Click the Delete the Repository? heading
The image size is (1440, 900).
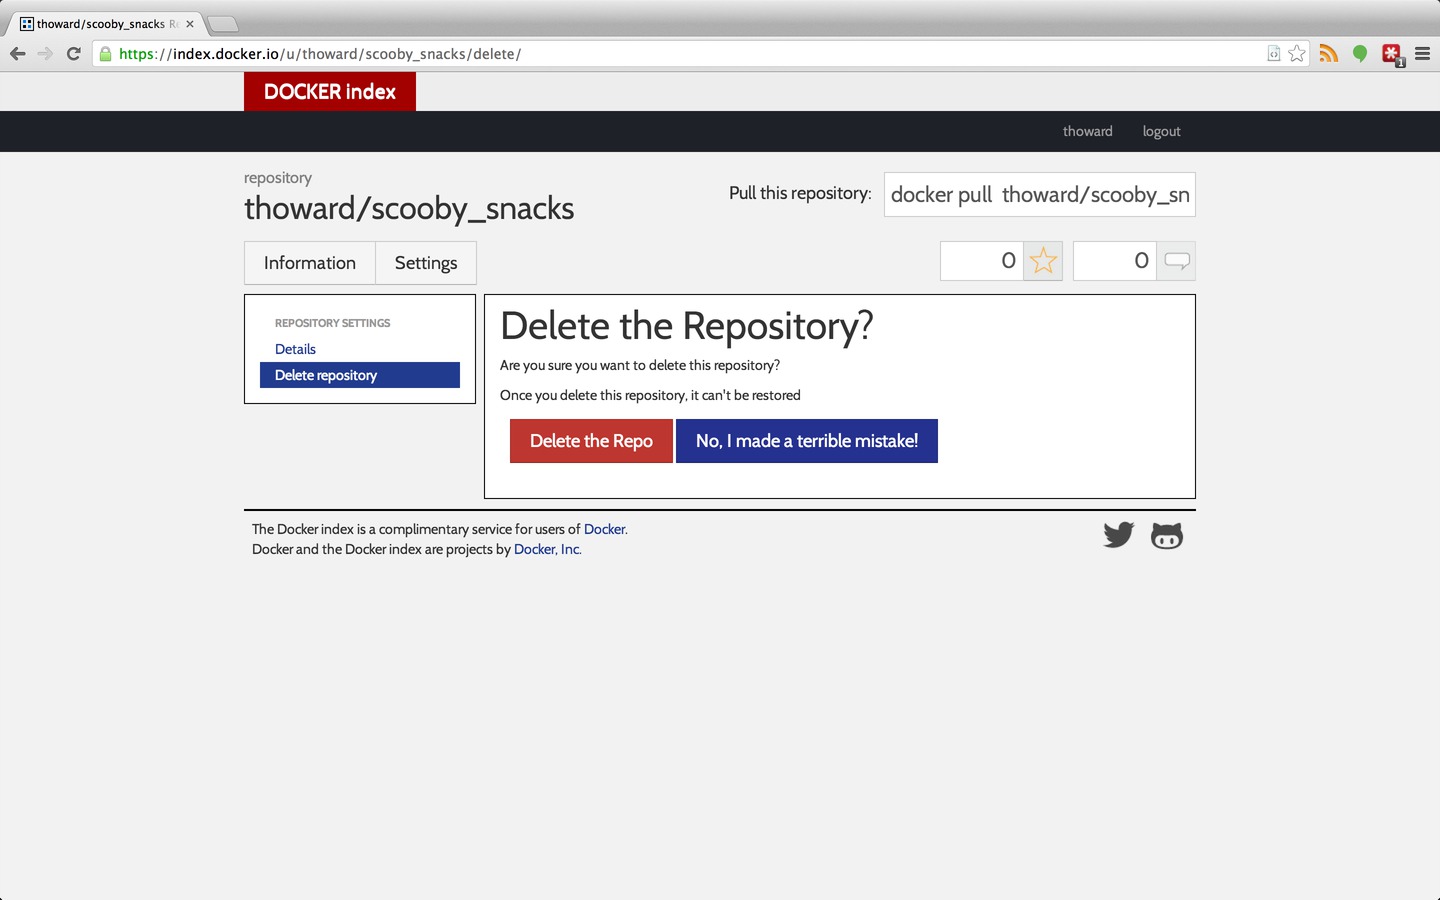tap(687, 326)
